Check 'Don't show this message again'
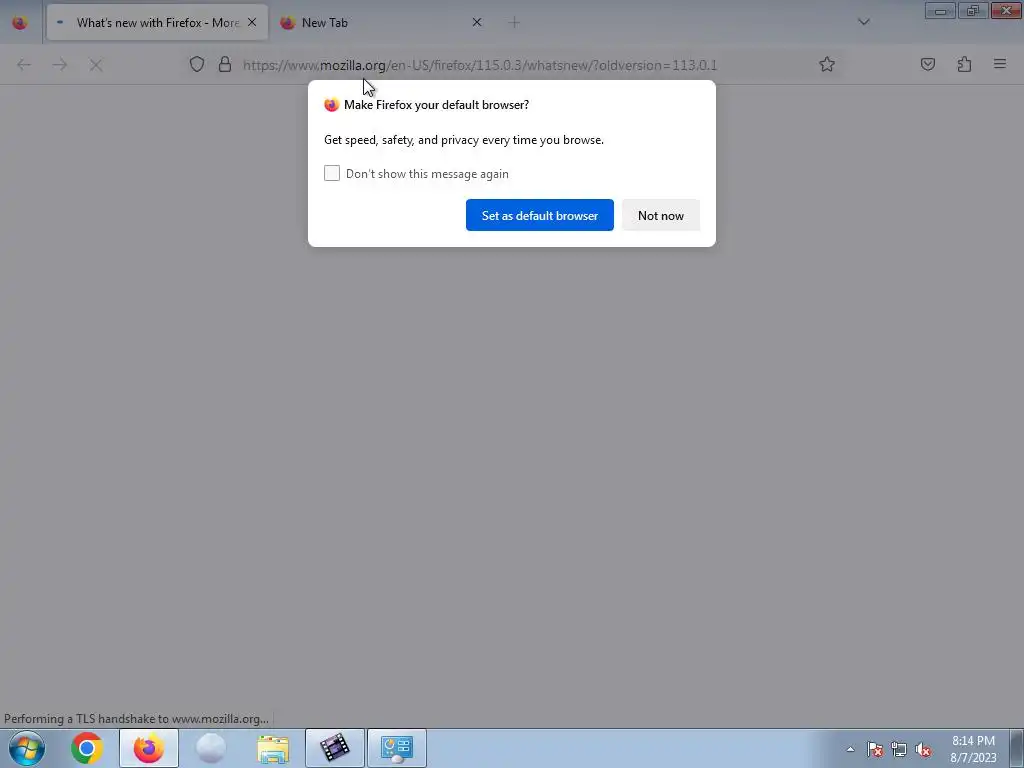This screenshot has width=1024, height=768. (x=332, y=173)
